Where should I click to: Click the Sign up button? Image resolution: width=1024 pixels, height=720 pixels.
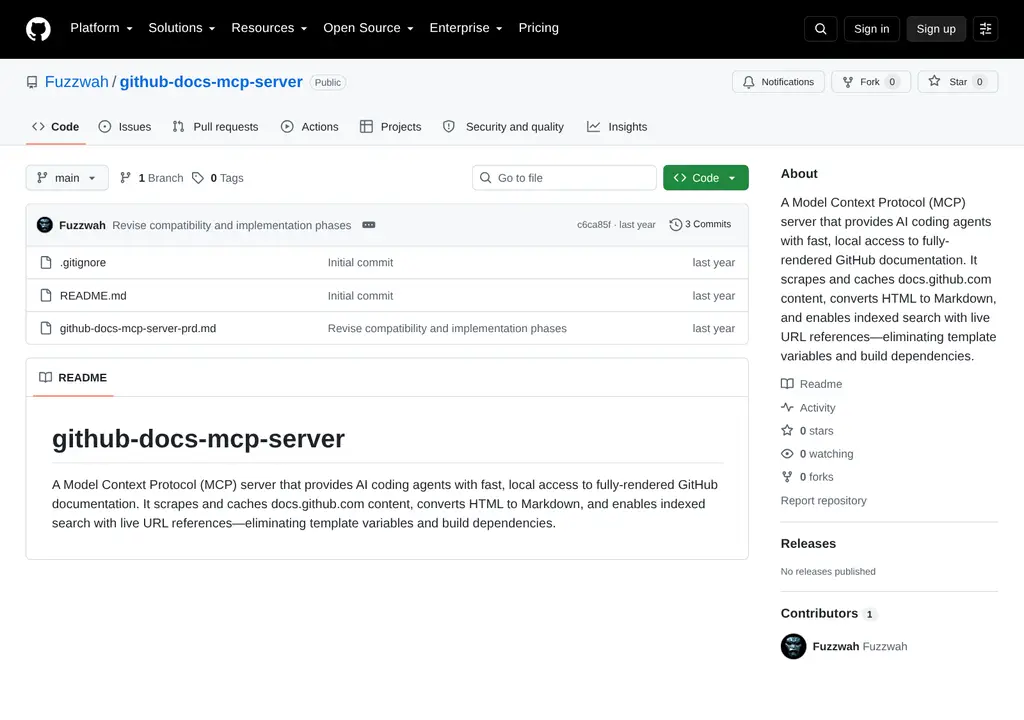936,29
